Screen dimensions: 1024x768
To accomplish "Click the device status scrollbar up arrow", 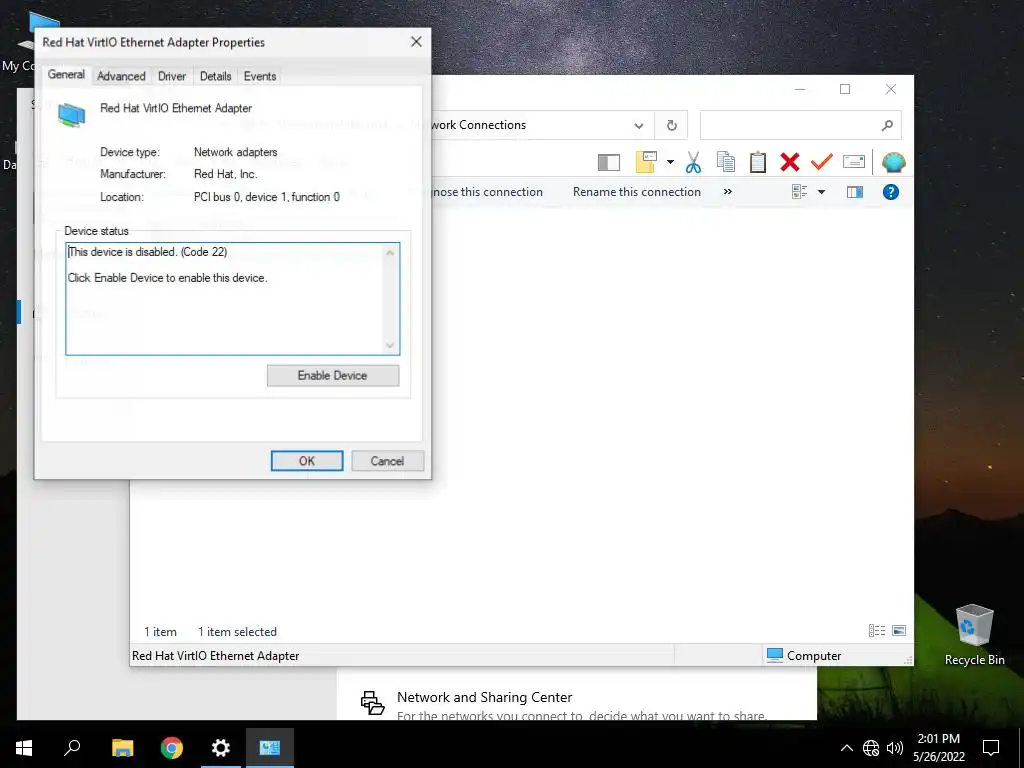I will point(390,253).
